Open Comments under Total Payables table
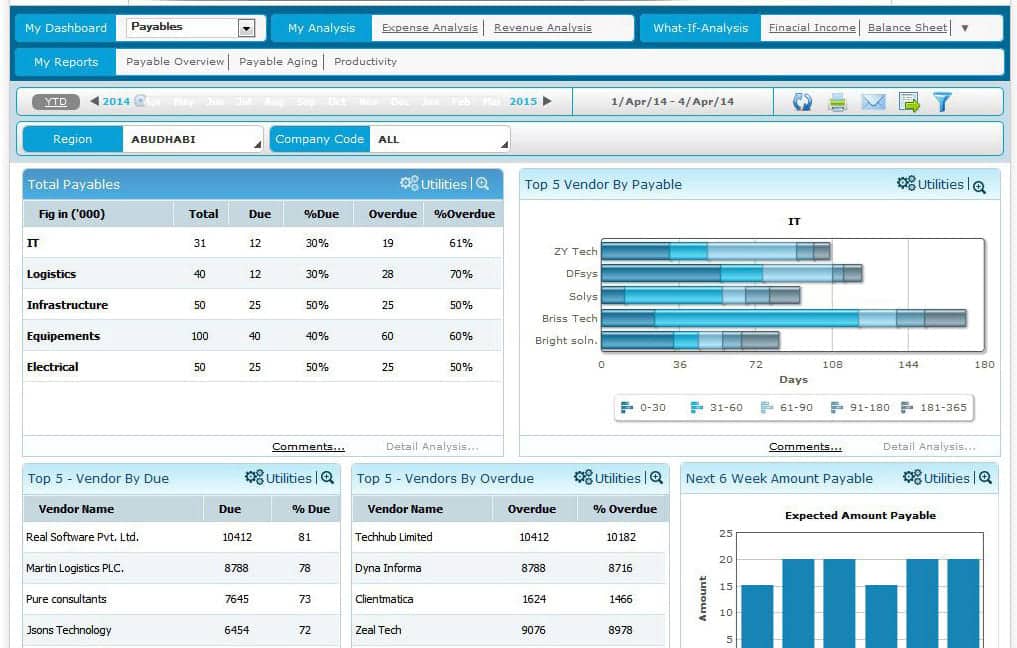1017x648 pixels. pos(308,446)
